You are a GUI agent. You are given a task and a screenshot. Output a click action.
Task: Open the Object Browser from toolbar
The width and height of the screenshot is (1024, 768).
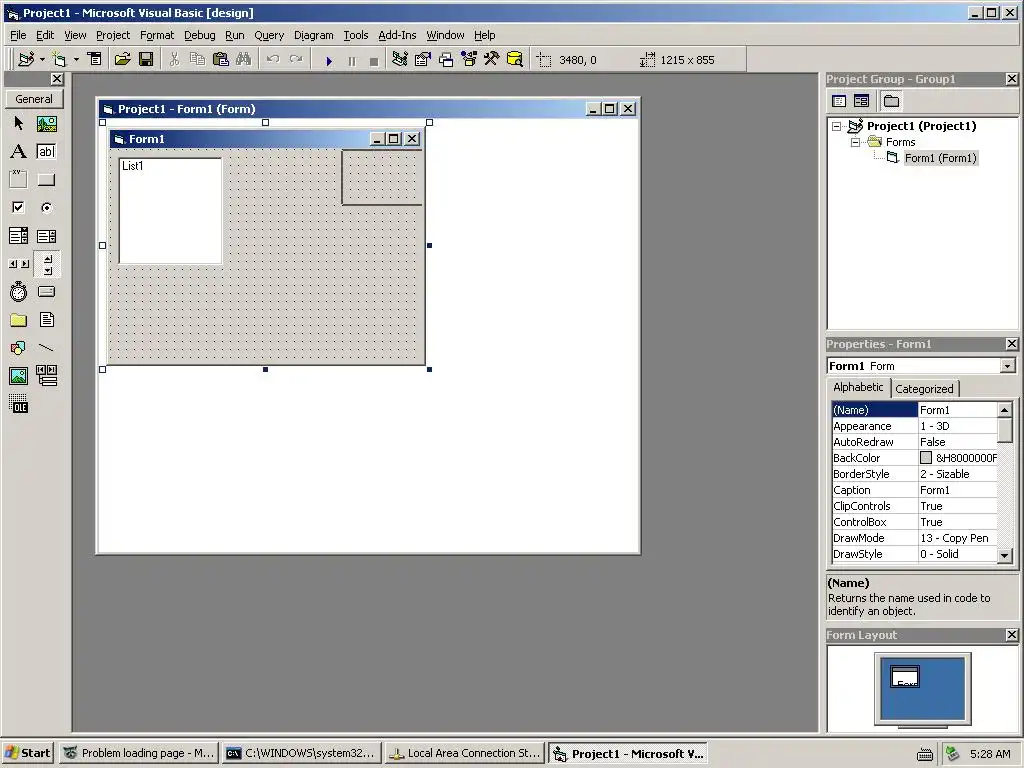click(469, 59)
